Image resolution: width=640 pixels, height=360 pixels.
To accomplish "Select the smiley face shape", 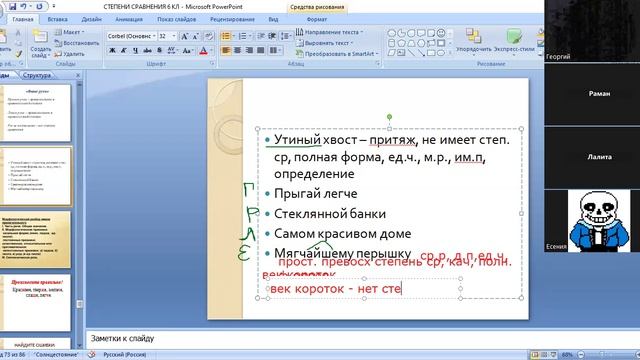I will (441, 33).
